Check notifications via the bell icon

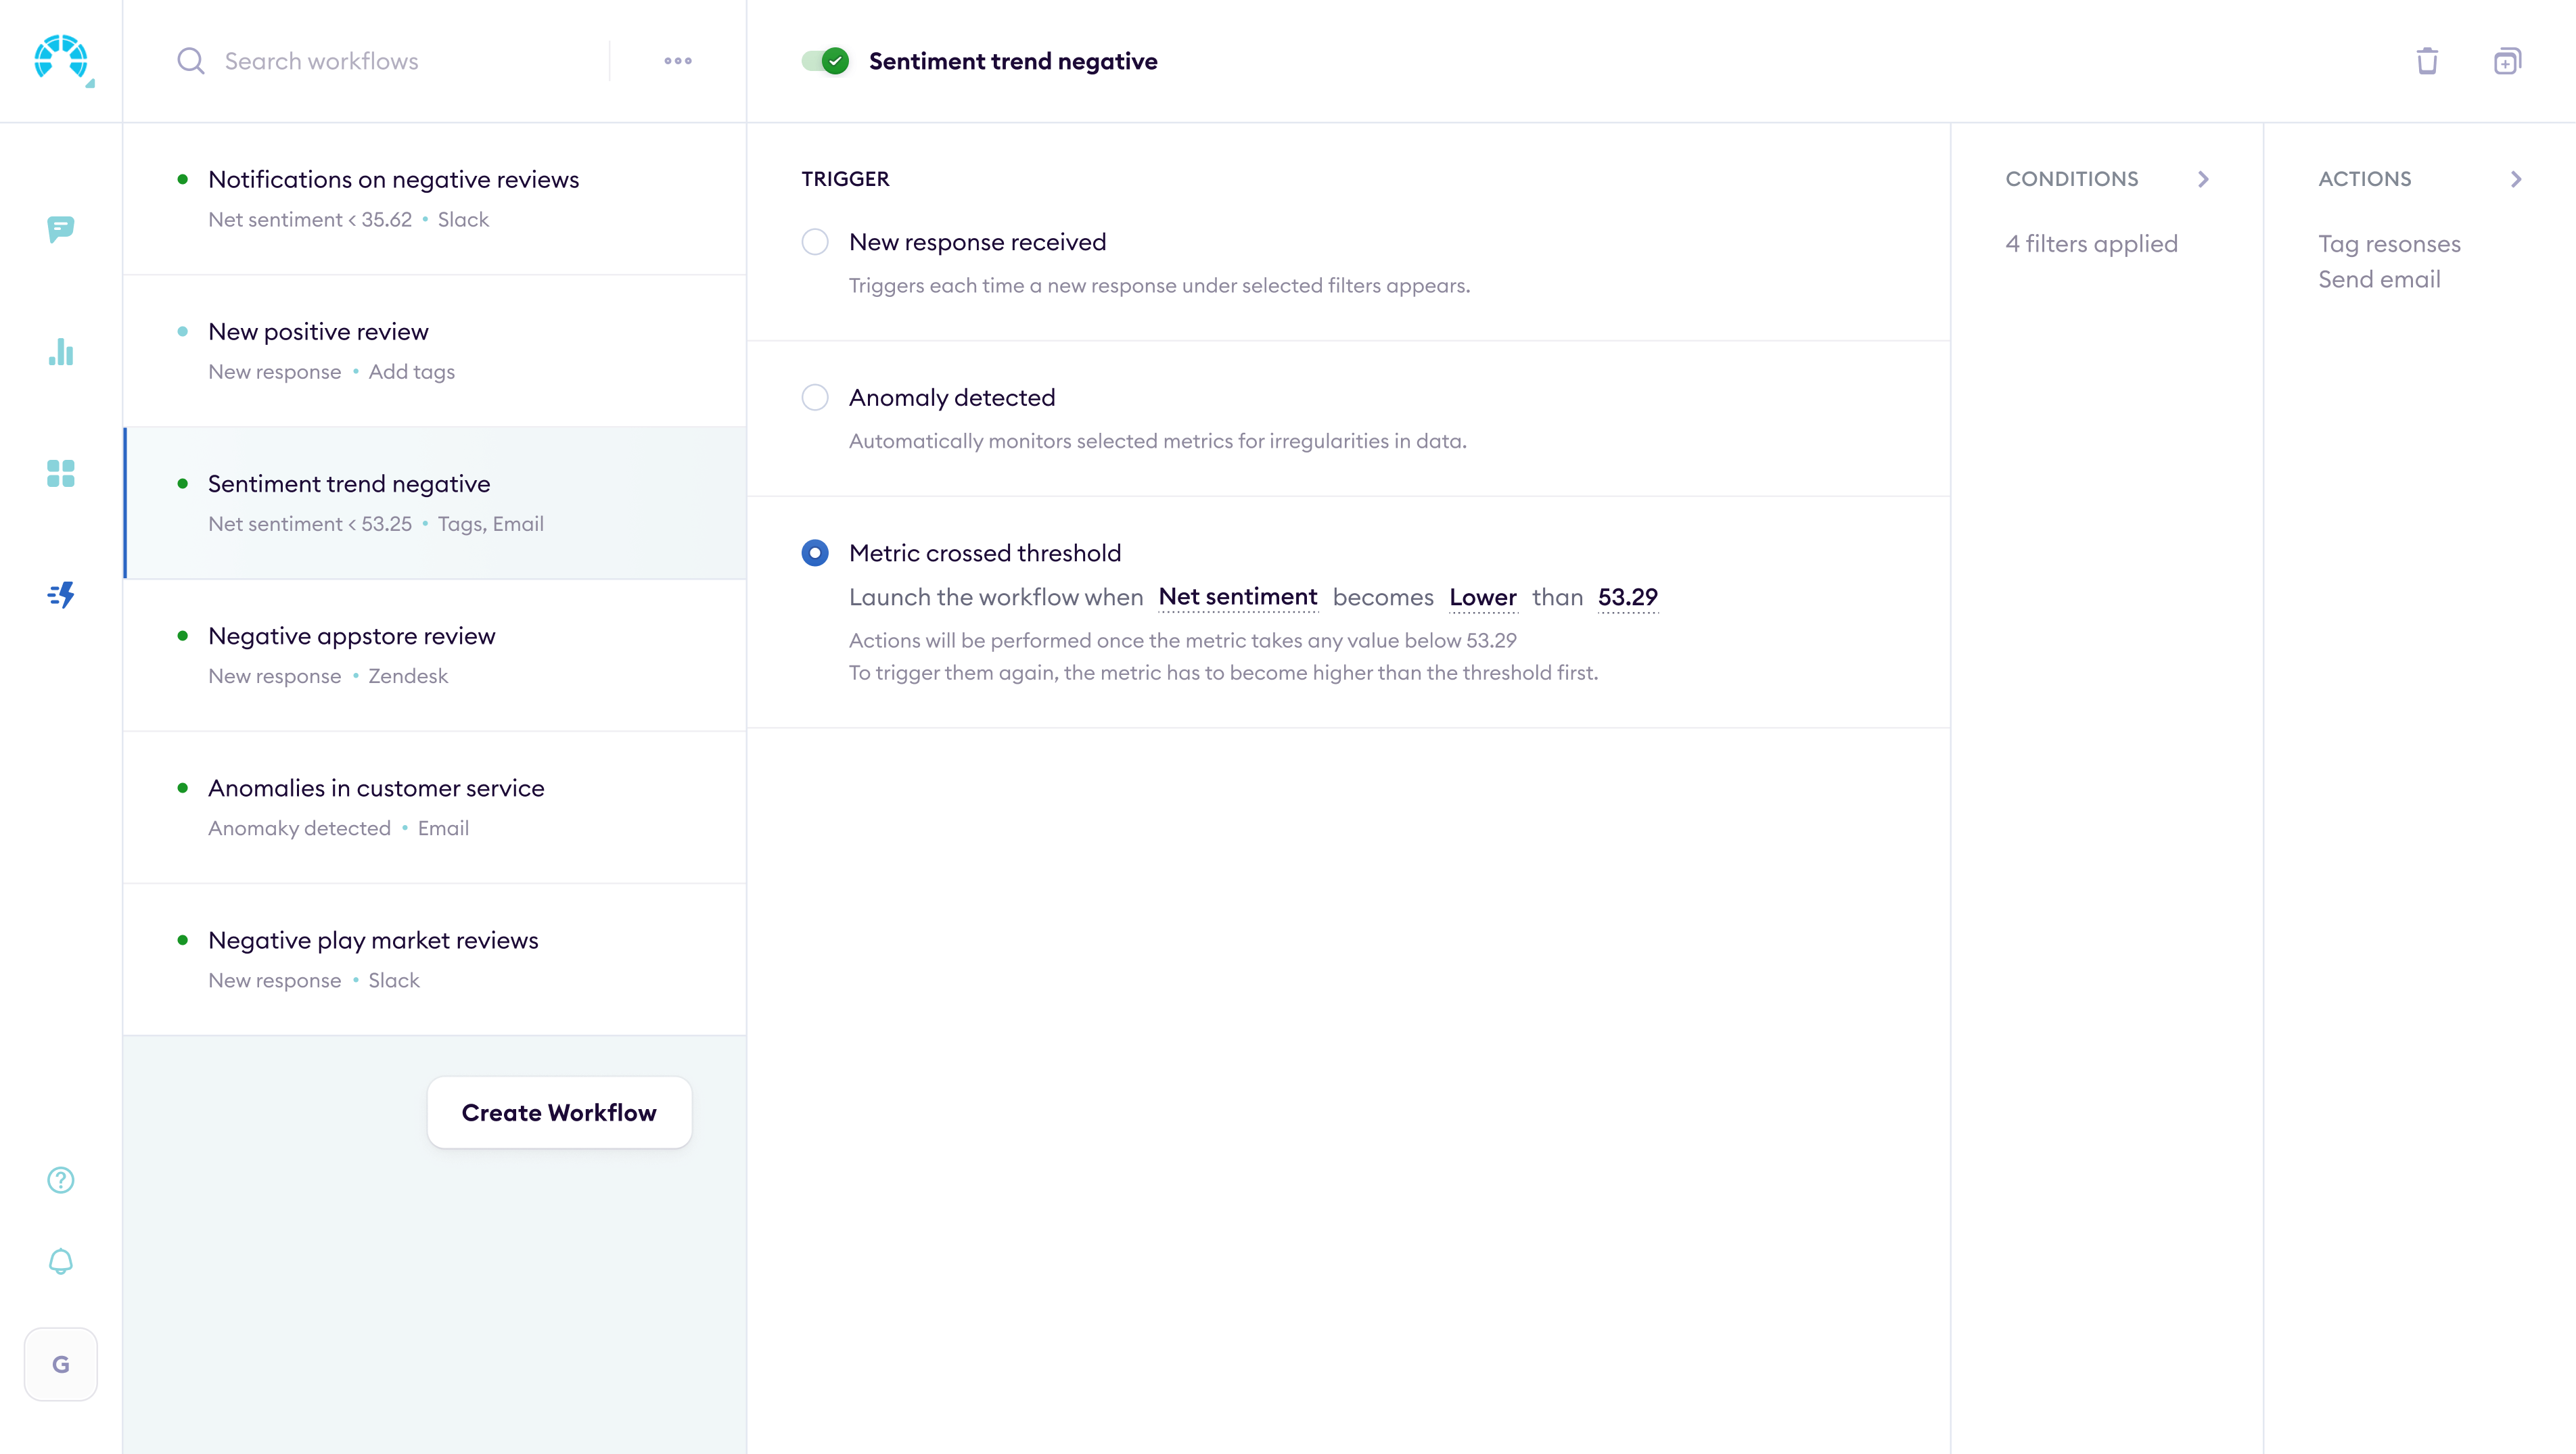click(61, 1261)
